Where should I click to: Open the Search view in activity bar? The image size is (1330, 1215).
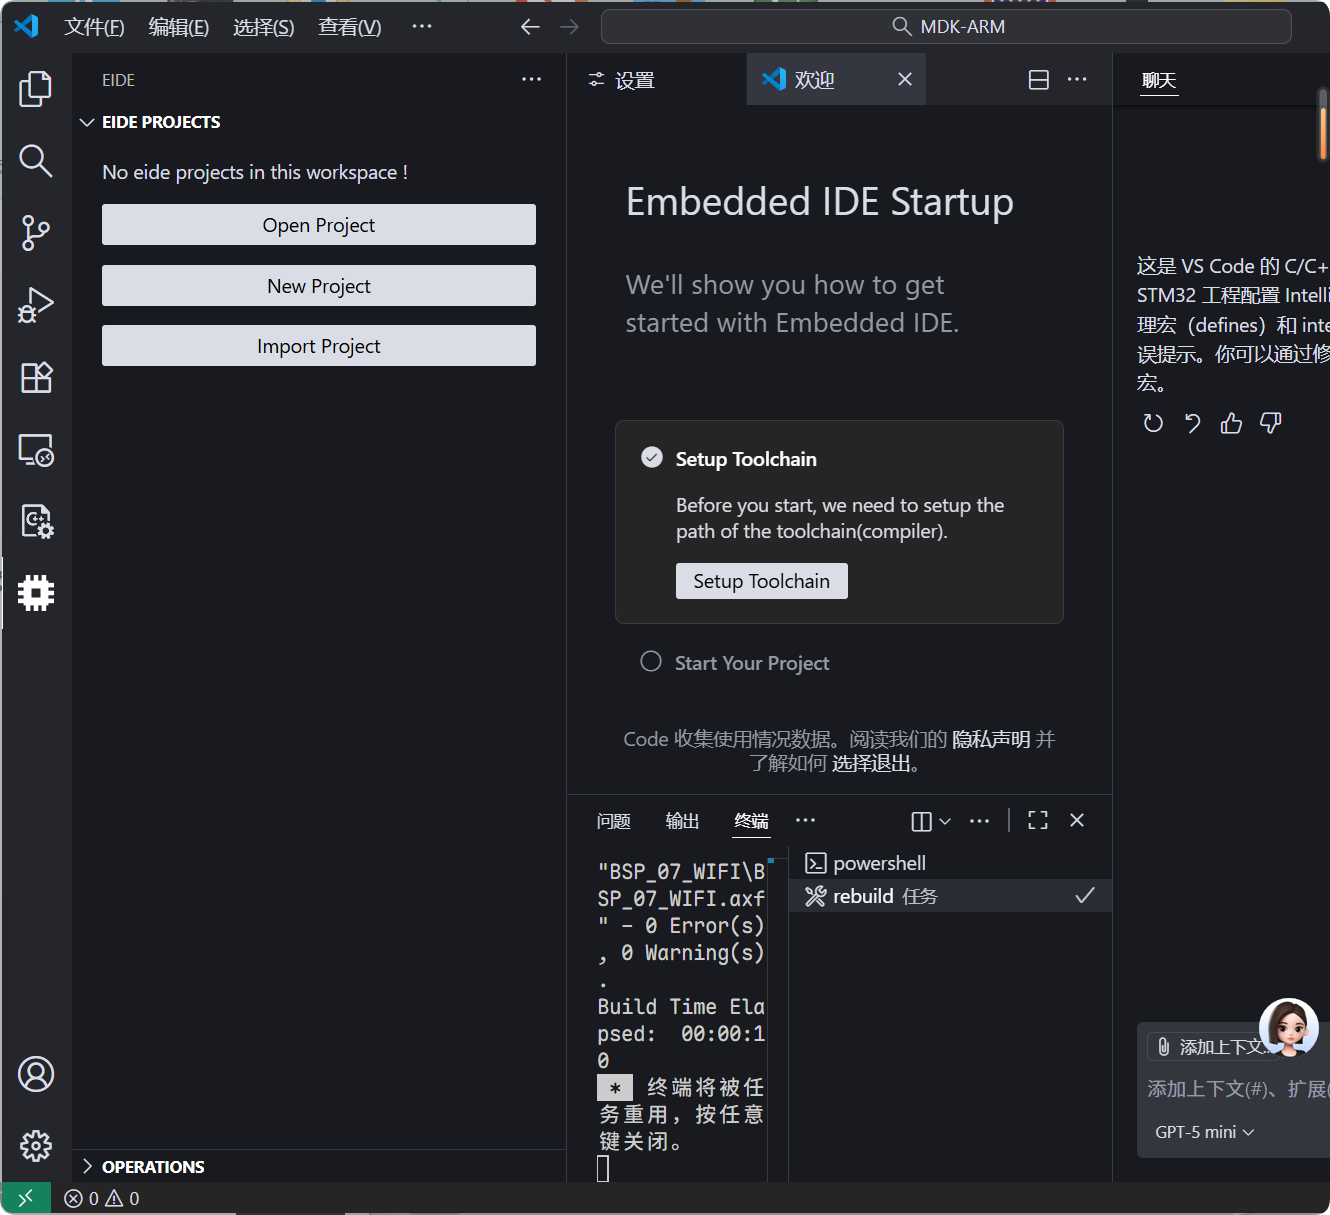(x=36, y=160)
